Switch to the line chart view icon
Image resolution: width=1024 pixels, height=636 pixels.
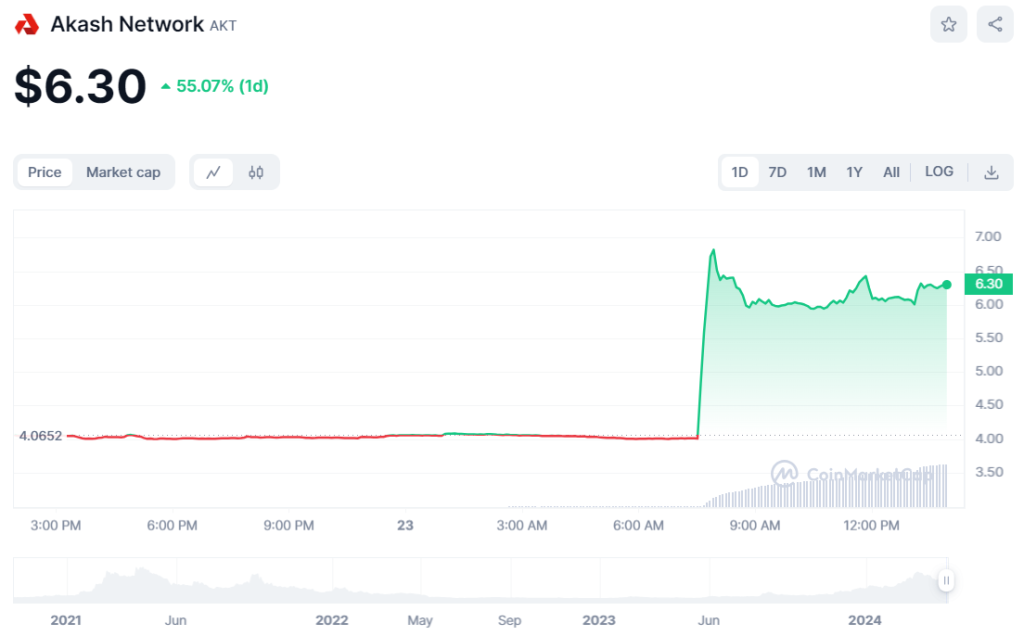click(214, 172)
